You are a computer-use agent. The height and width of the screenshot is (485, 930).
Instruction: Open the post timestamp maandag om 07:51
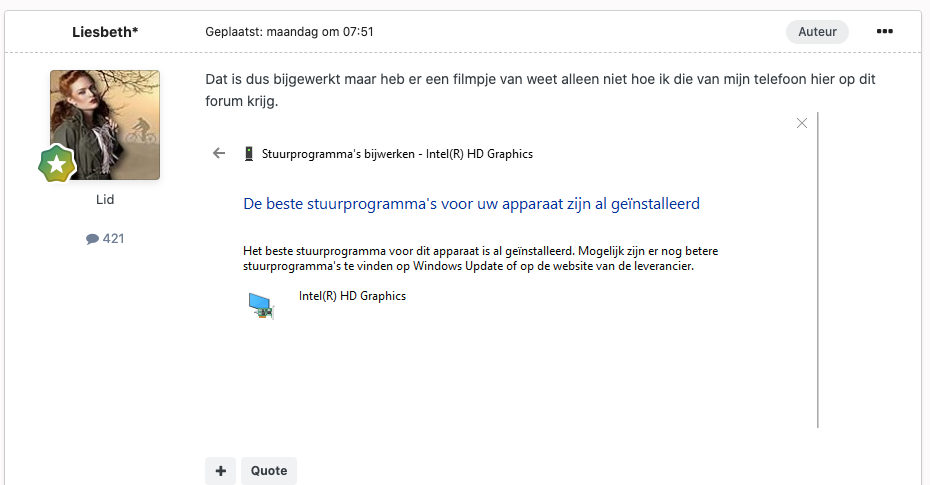click(320, 32)
